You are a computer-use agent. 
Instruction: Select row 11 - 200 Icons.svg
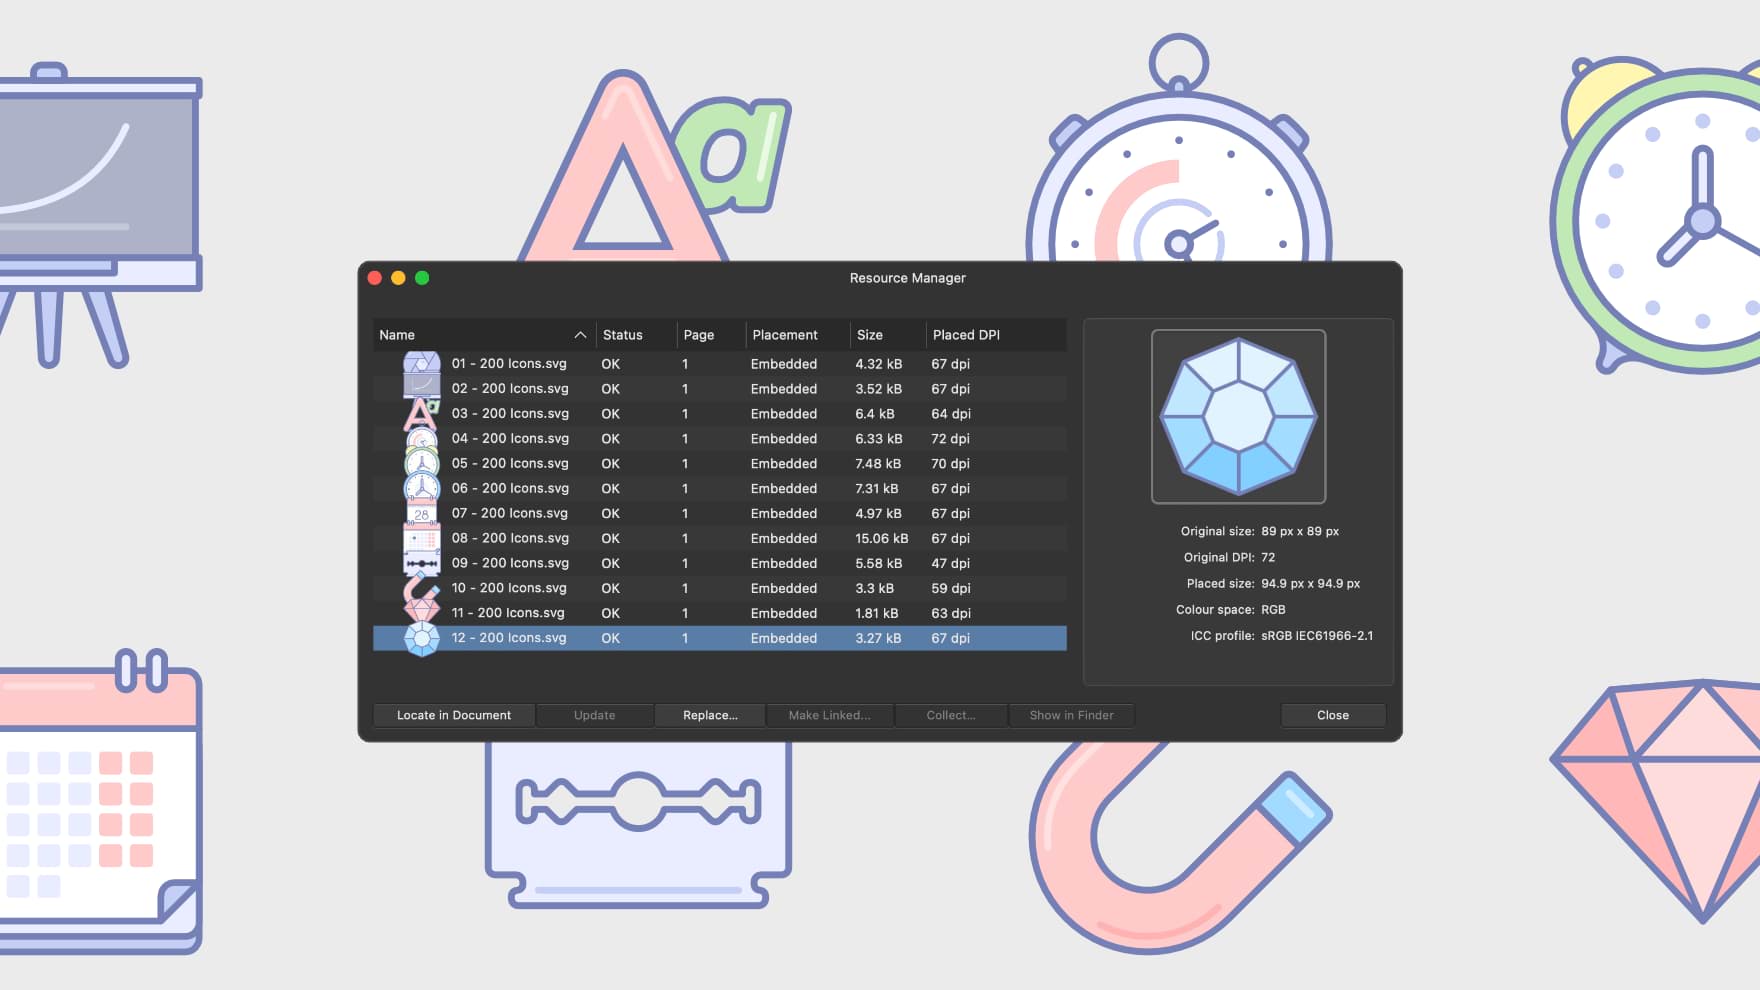(x=720, y=613)
